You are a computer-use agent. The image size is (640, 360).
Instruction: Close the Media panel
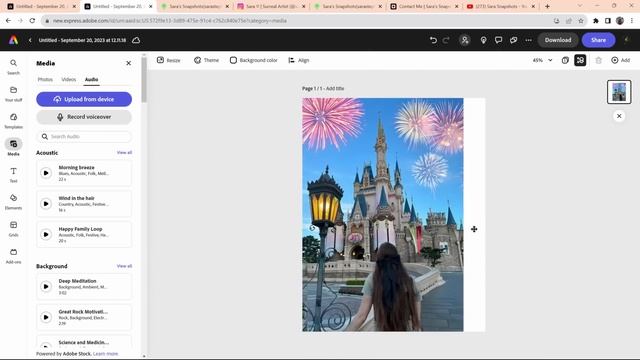point(129,63)
